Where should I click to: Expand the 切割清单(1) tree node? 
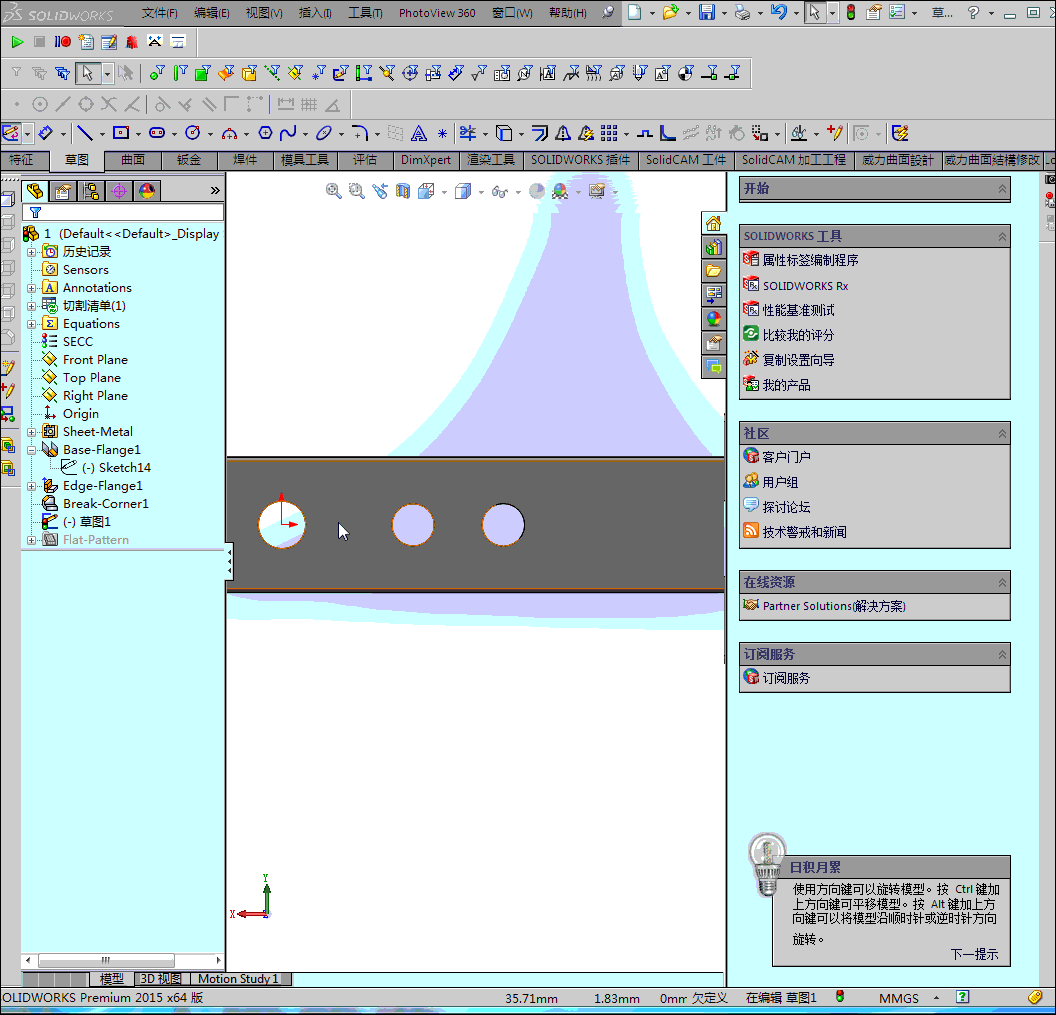31,306
